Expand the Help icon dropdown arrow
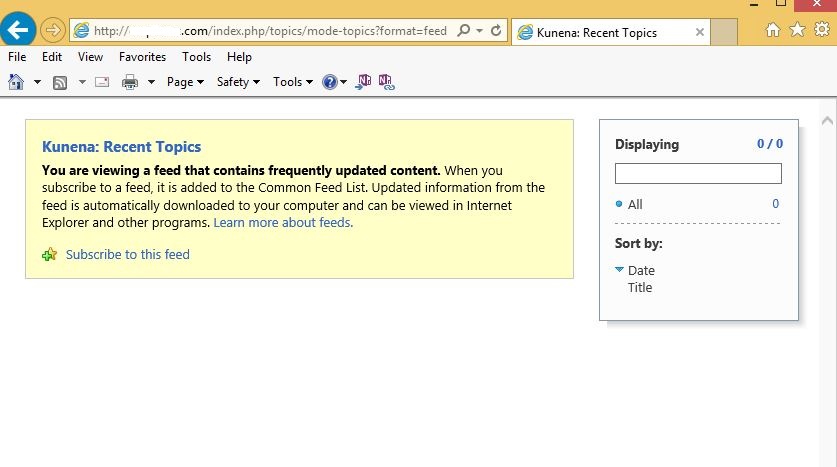Viewport: 837px width, 467px height. coord(343,82)
